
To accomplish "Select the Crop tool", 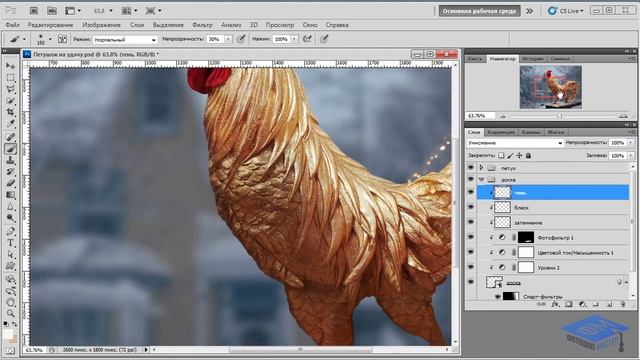I will pyautogui.click(x=11, y=112).
